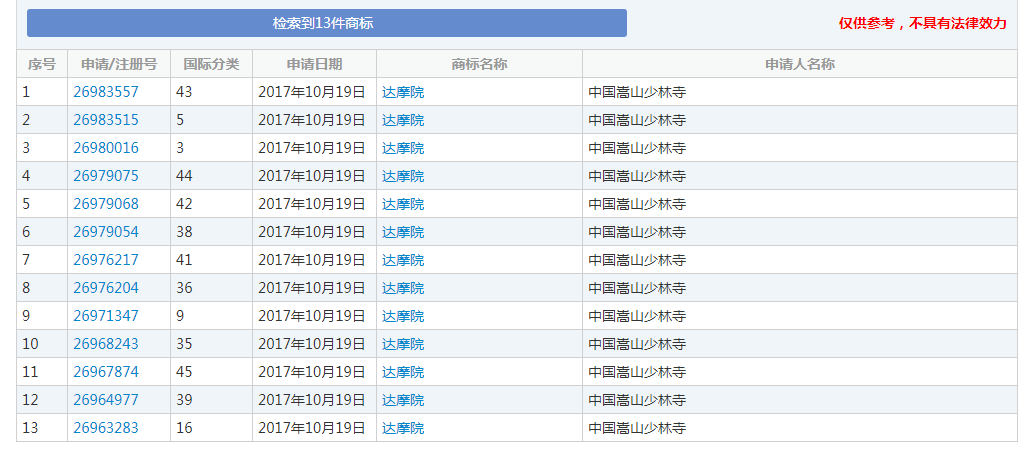Select class 5 cell in row 2
The height and width of the screenshot is (453, 1026).
211,120
